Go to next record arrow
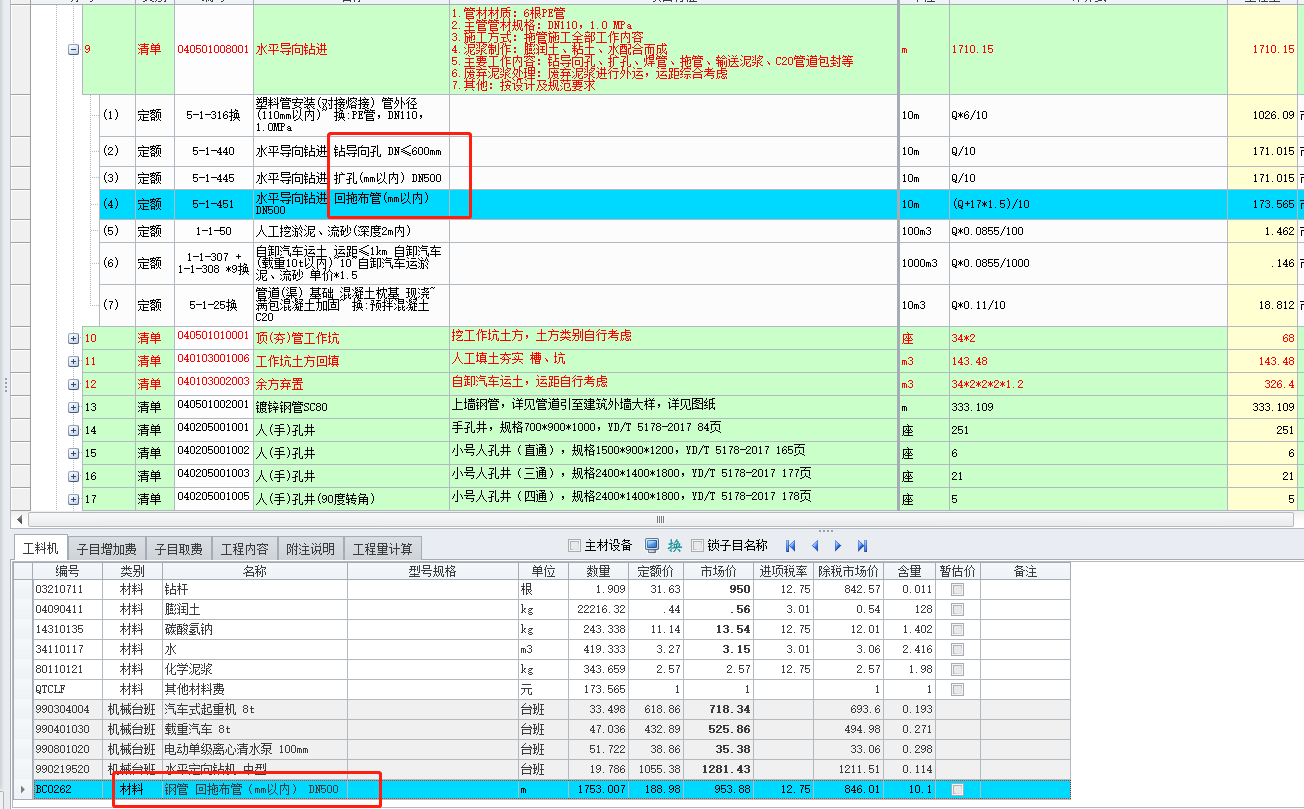Viewport: 1304px width, 809px height. [838, 546]
